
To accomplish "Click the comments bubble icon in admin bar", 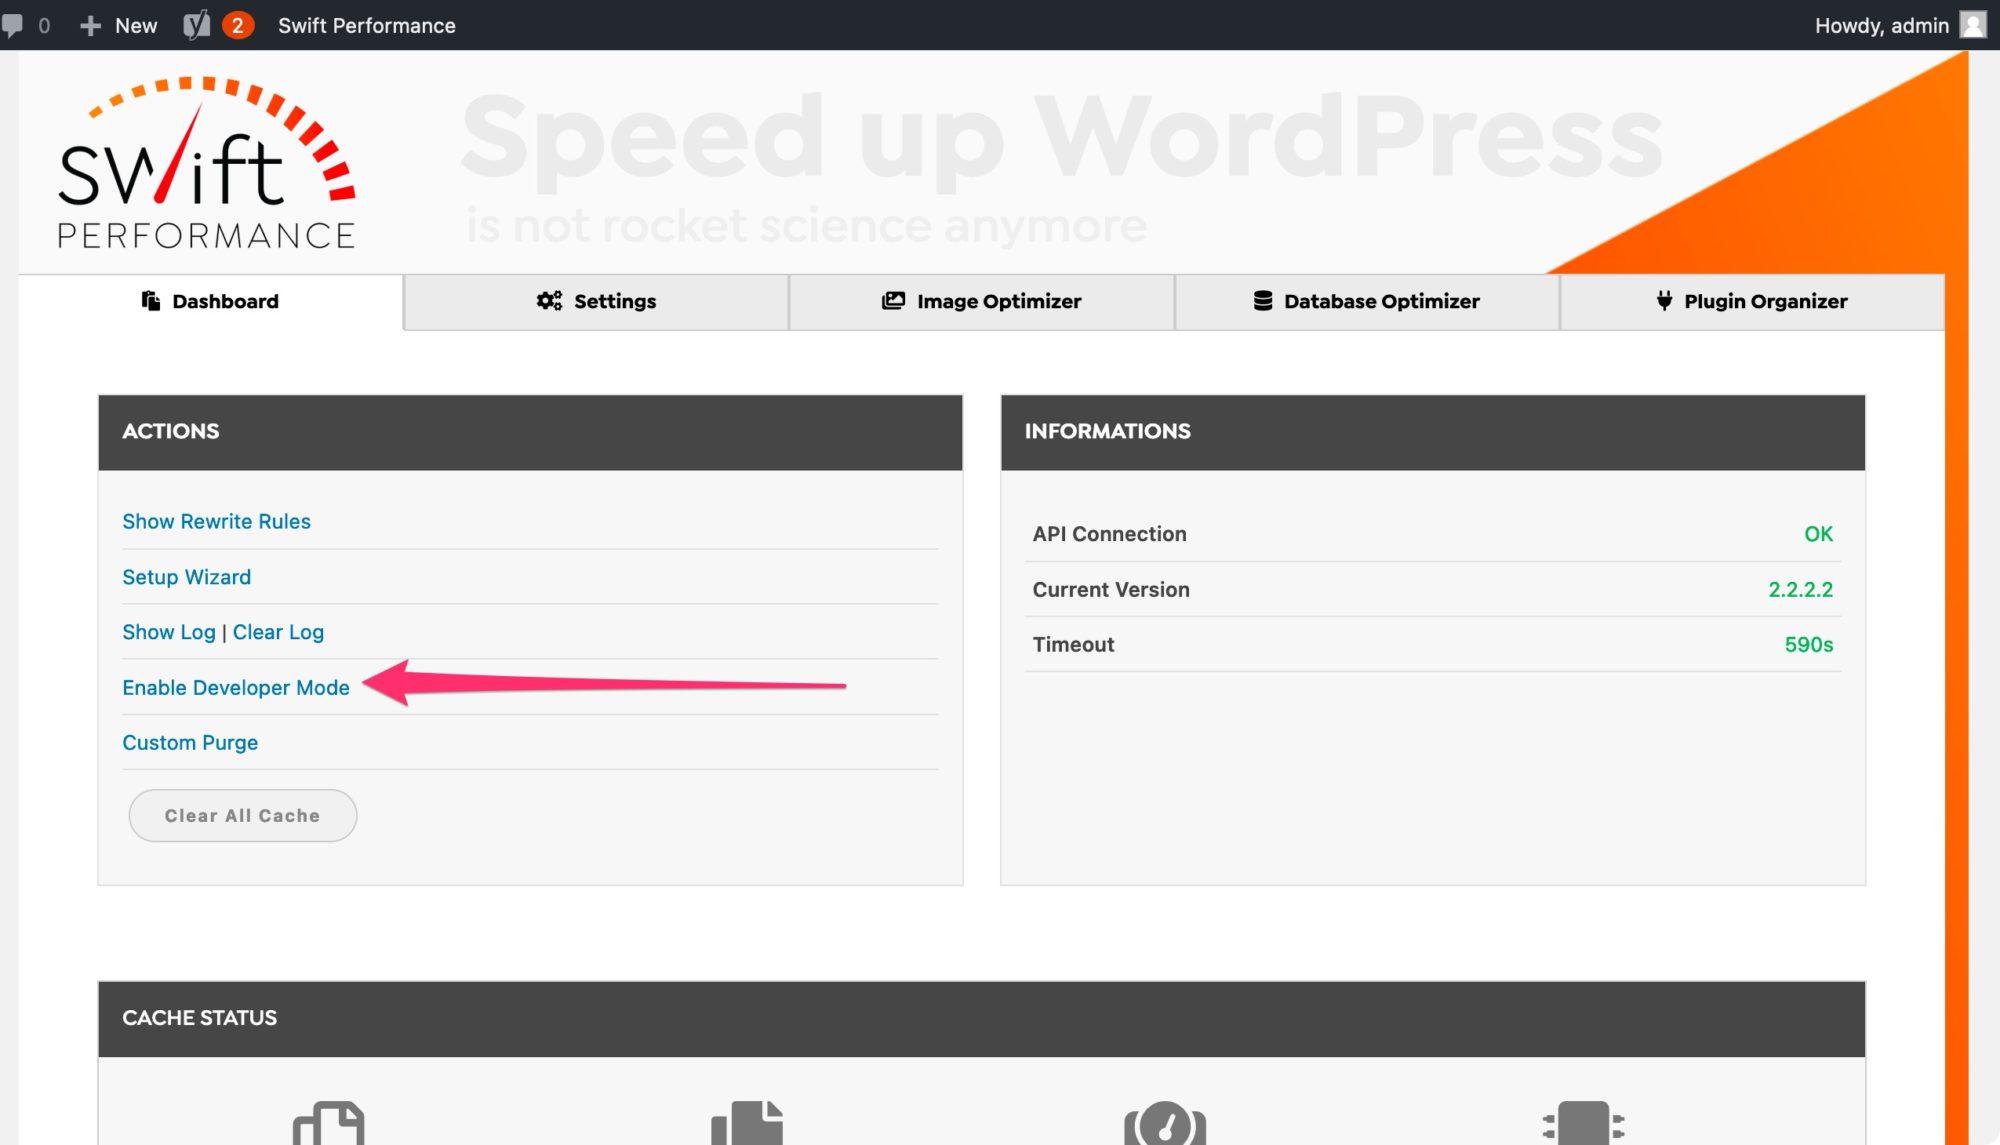I will click(14, 24).
